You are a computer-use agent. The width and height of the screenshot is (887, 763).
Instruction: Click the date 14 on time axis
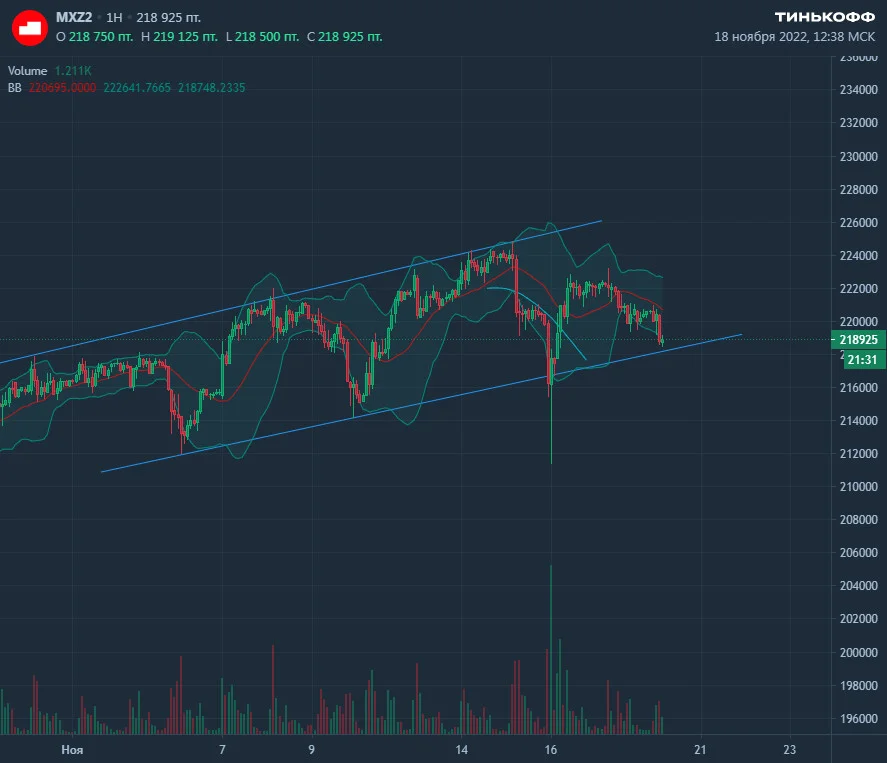[462, 750]
